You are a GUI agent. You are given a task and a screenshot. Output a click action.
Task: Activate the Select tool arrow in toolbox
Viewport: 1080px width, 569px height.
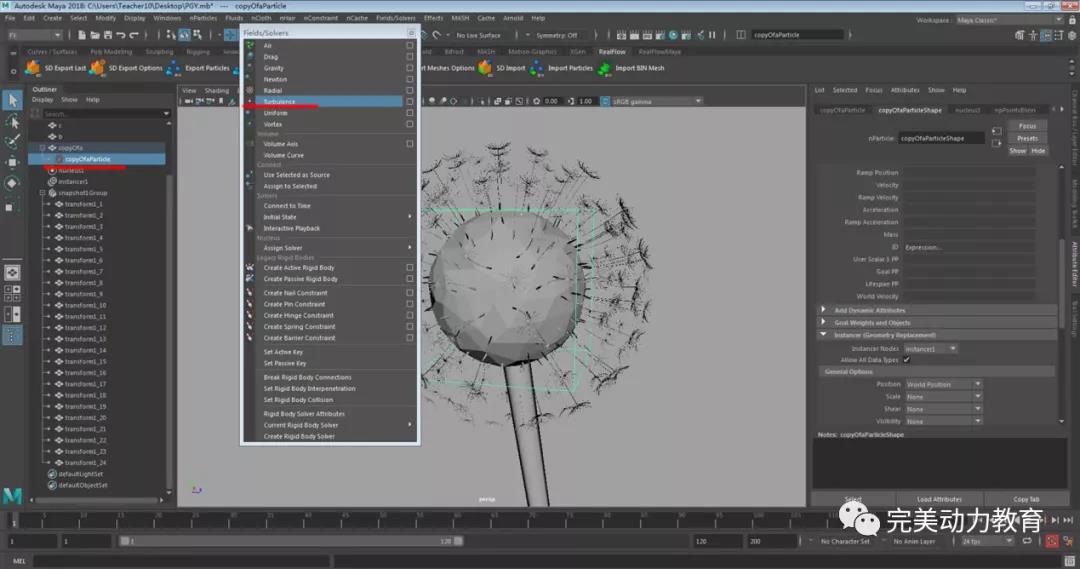pyautogui.click(x=12, y=100)
